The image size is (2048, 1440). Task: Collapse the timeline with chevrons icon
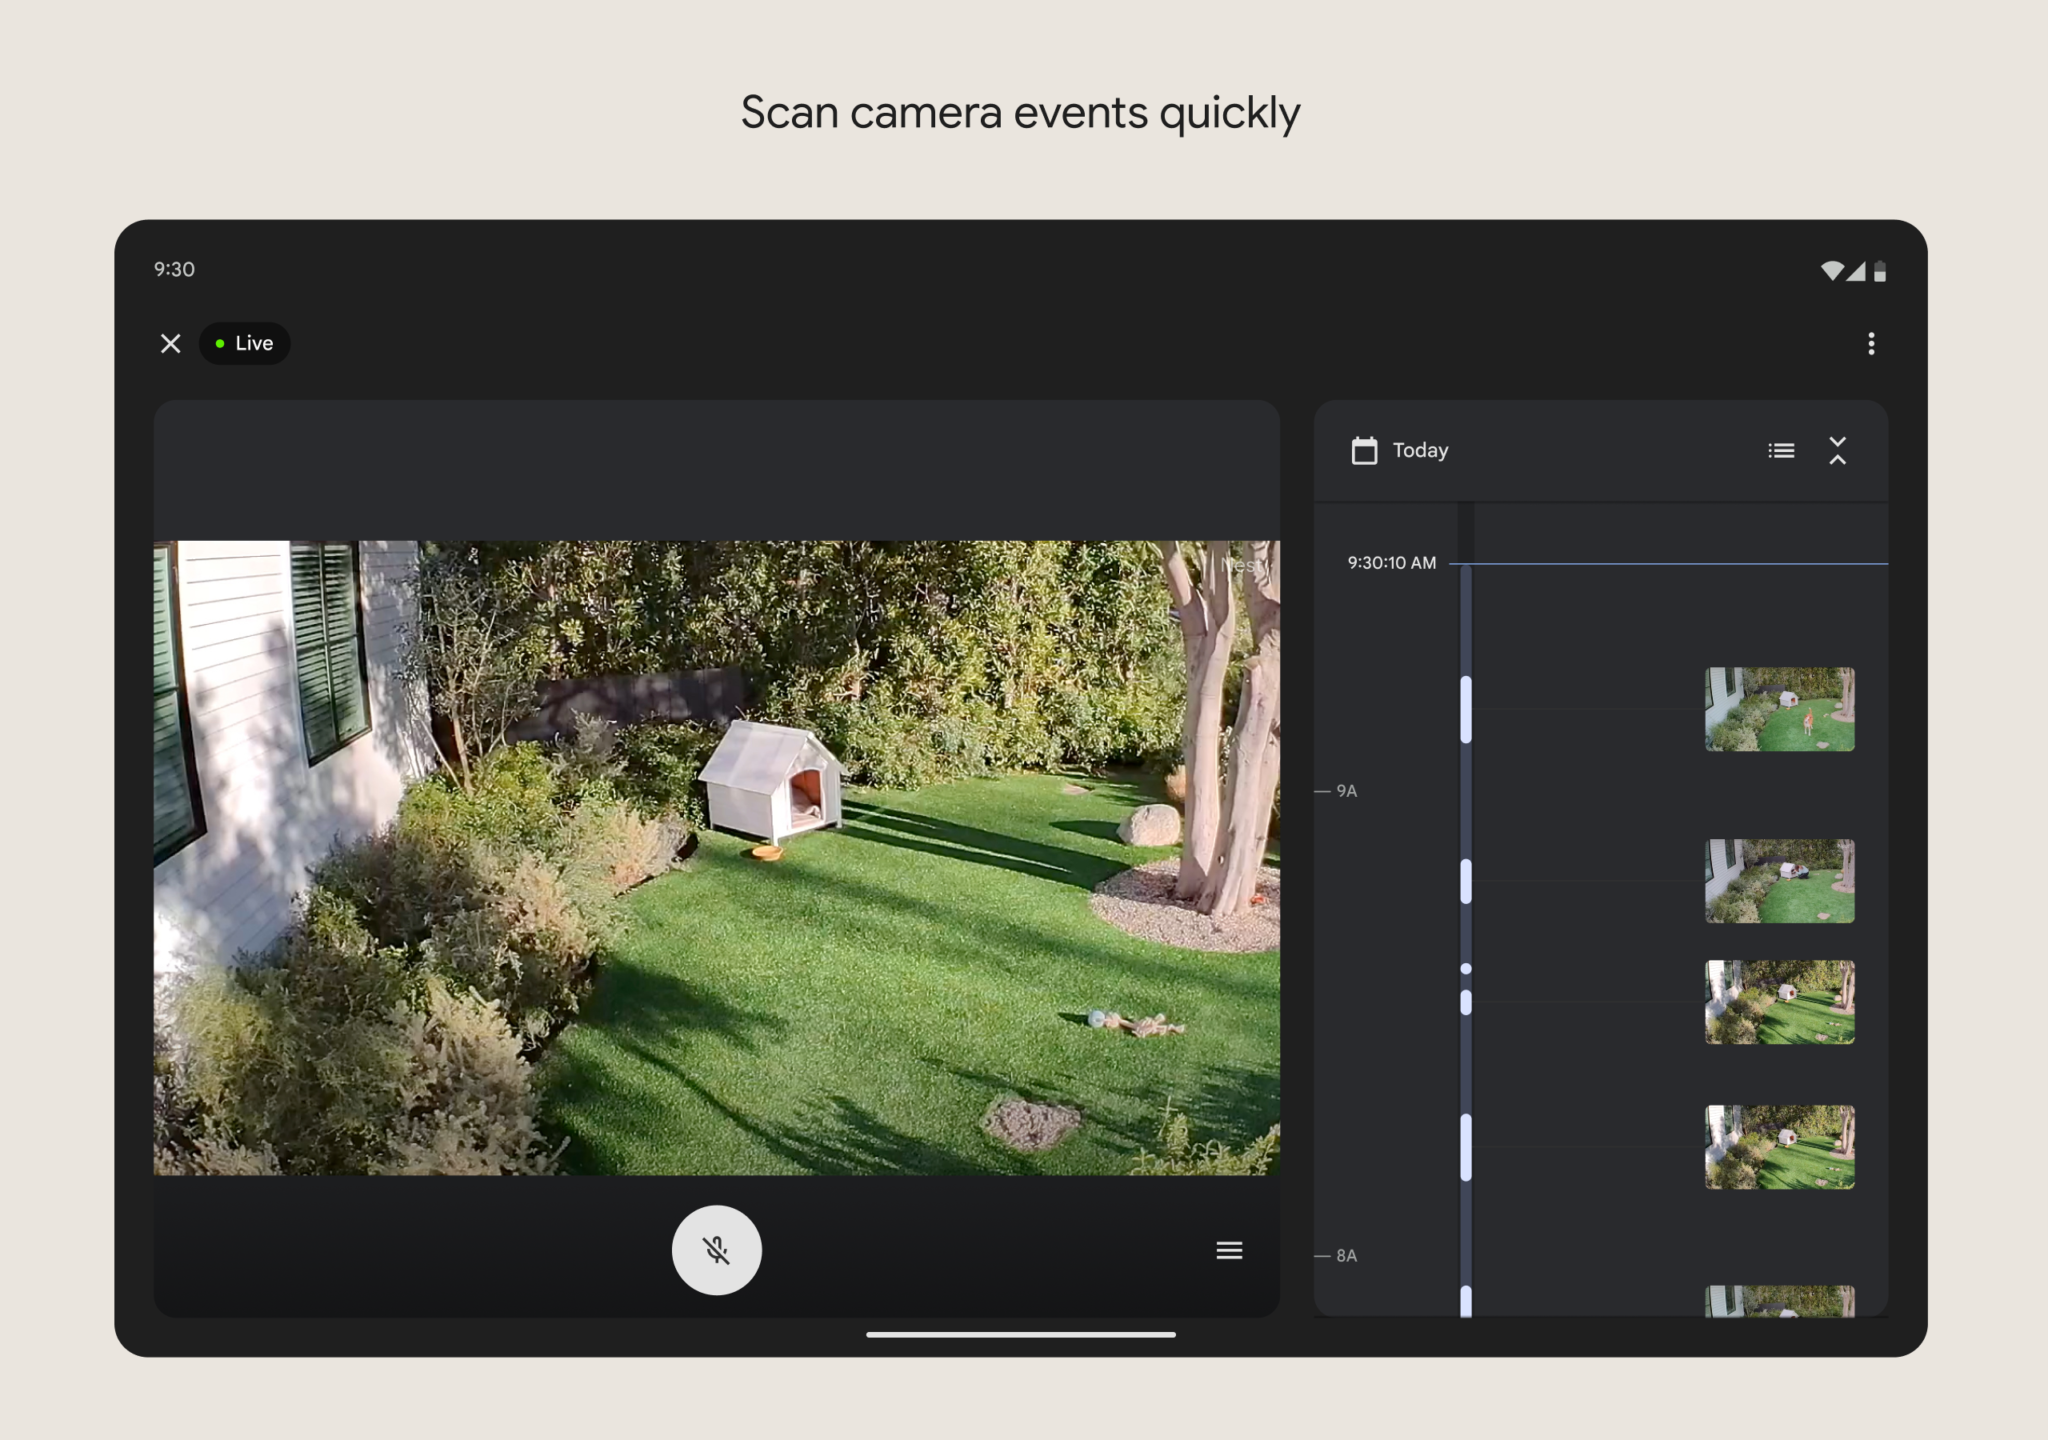1837,451
